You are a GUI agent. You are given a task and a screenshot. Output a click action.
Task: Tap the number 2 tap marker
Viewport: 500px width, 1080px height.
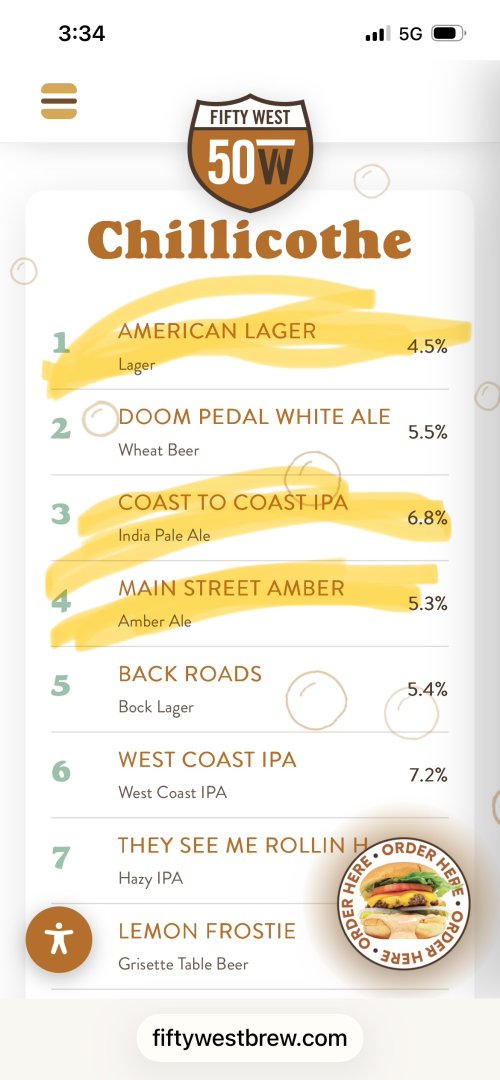[x=61, y=428]
